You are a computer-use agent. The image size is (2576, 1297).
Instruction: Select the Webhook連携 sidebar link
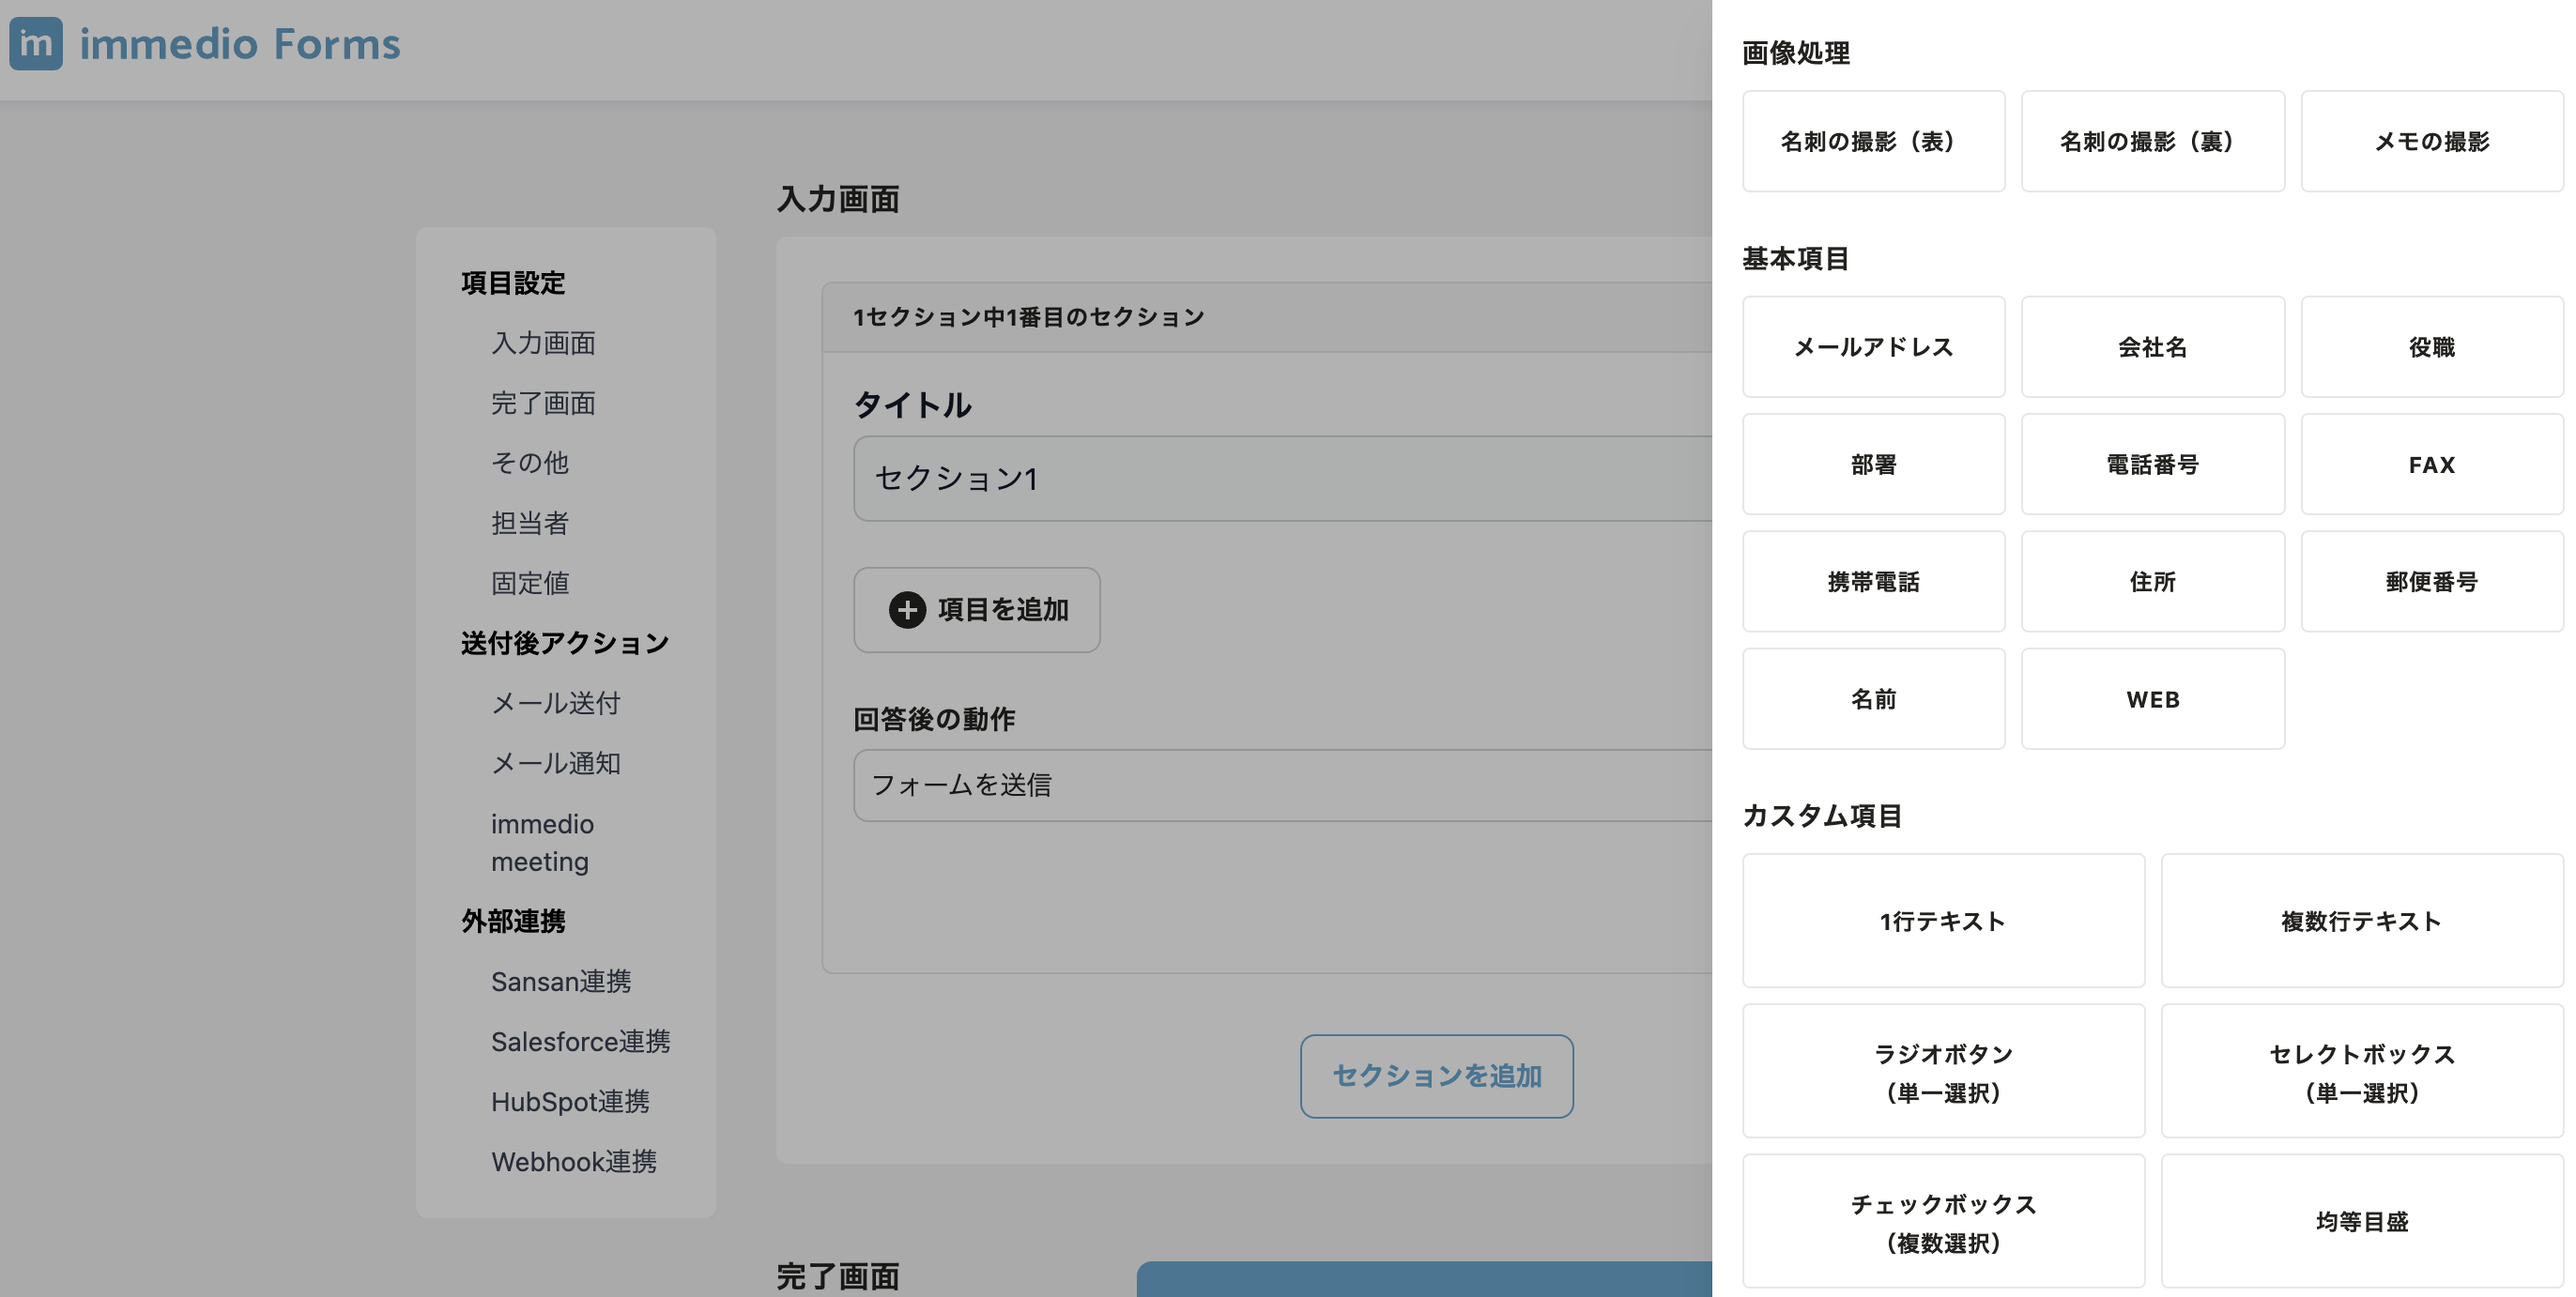click(x=573, y=1161)
